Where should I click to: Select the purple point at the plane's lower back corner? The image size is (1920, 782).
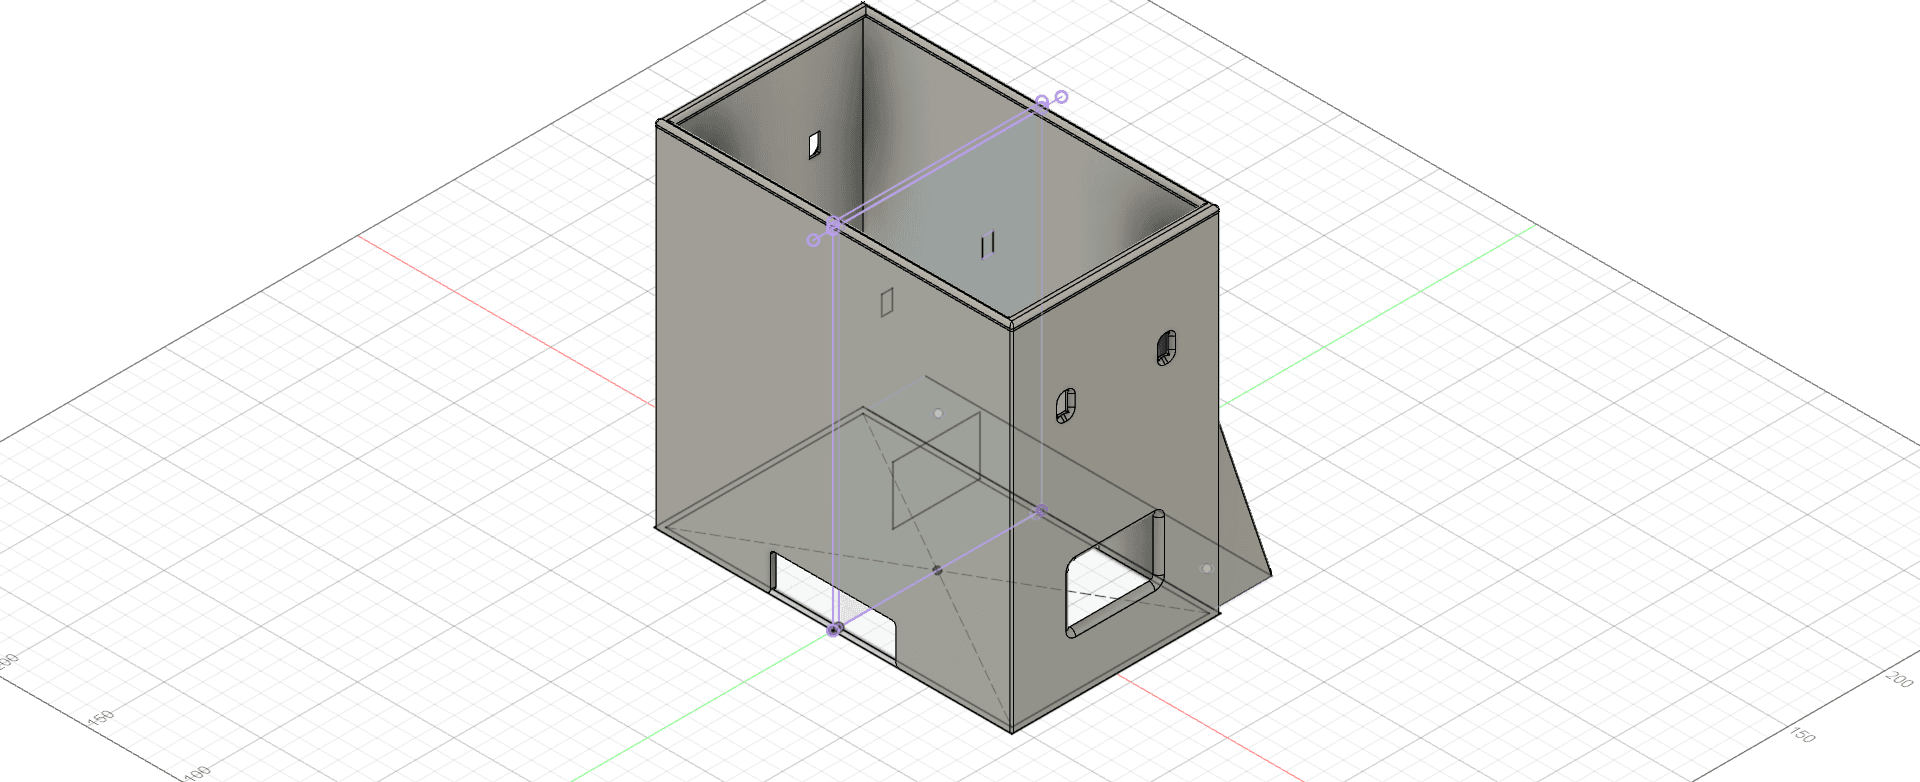coord(1041,511)
